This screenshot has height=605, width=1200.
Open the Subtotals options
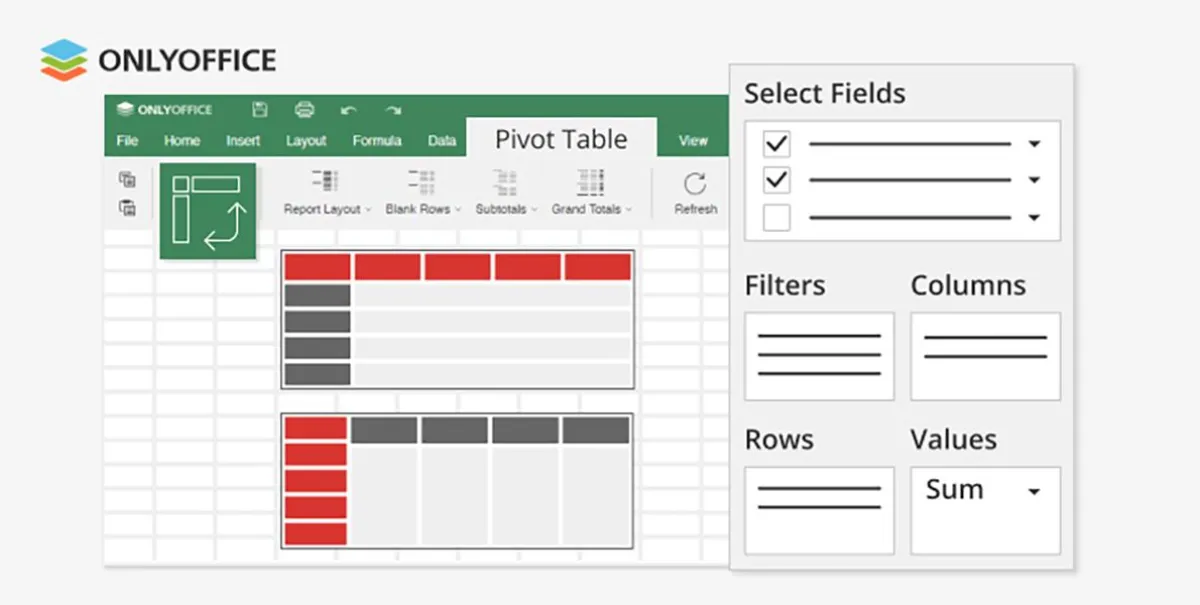pyautogui.click(x=506, y=192)
